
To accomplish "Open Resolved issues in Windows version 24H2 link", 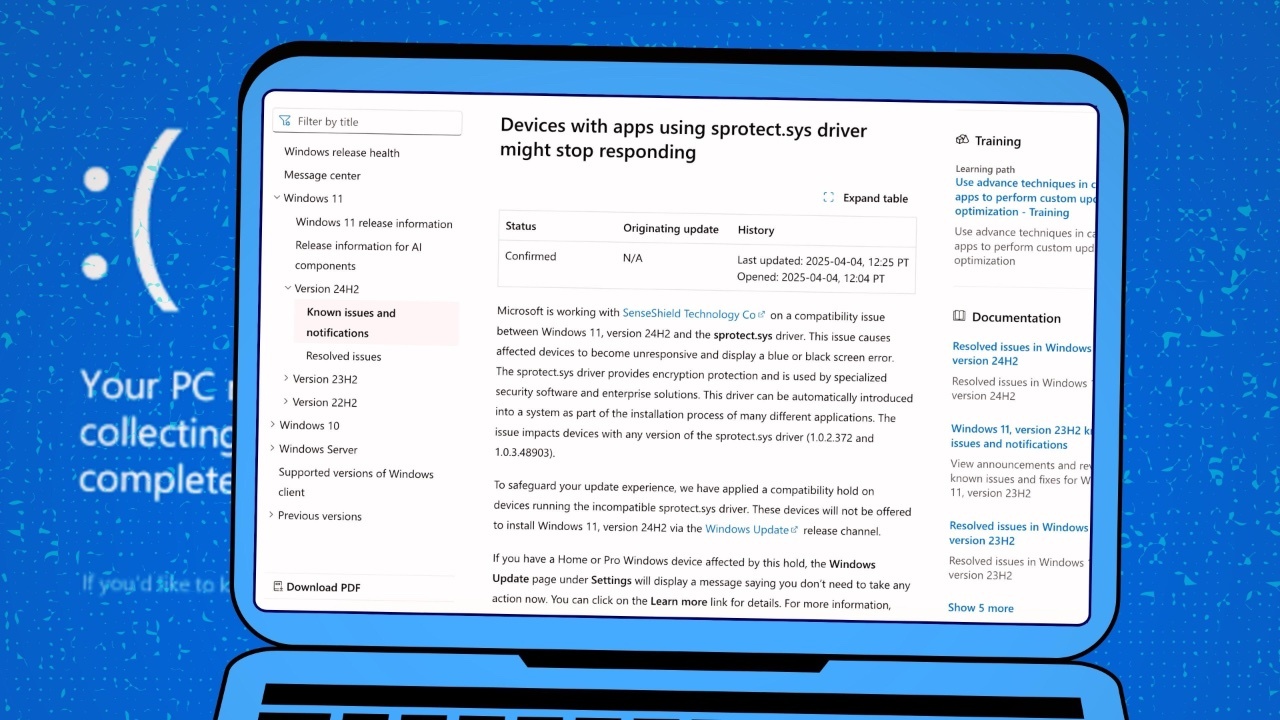I will click(x=1022, y=354).
